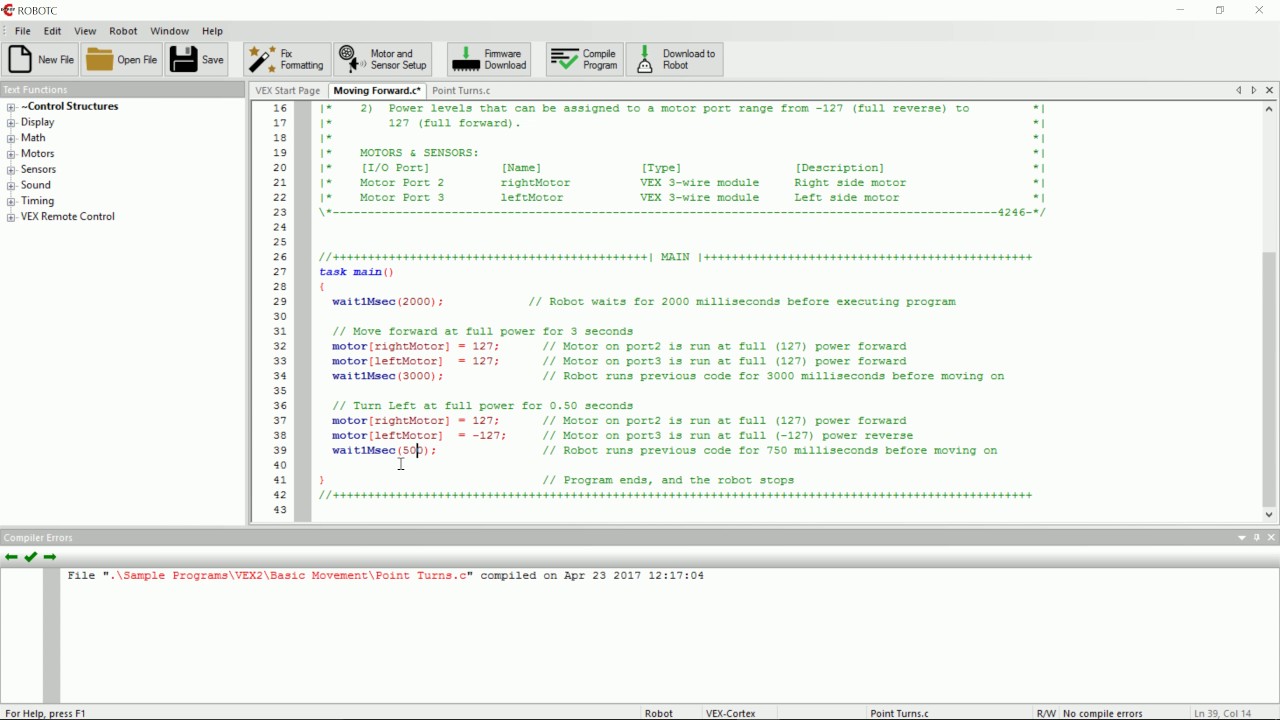This screenshot has height=720, width=1280.
Task: Expand the Motors function group
Action: (11, 154)
